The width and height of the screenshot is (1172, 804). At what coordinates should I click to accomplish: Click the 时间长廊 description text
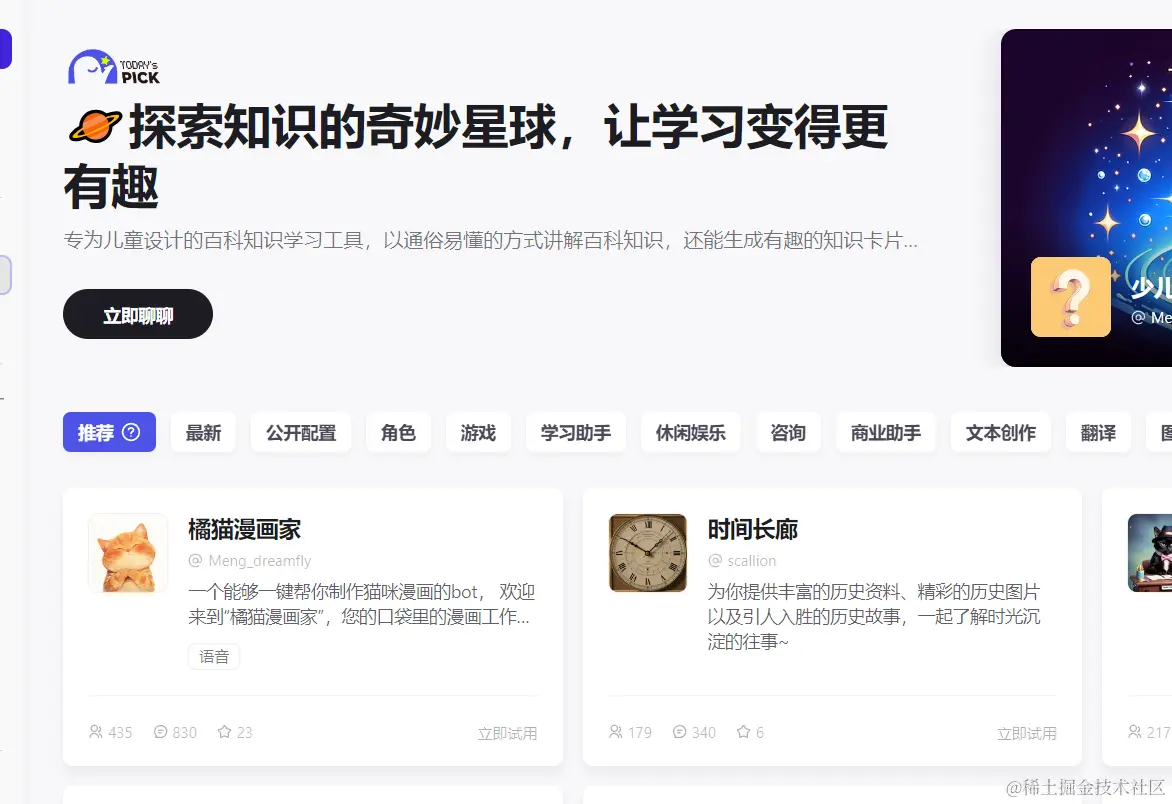[874, 616]
